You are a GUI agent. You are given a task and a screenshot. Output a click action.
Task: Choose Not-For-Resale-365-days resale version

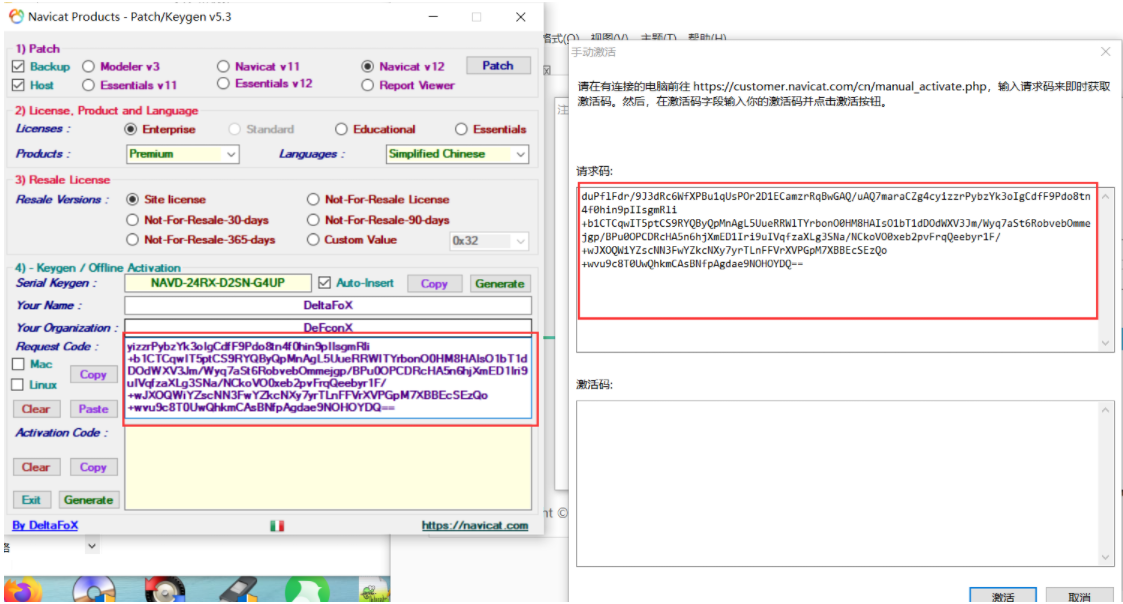132,240
